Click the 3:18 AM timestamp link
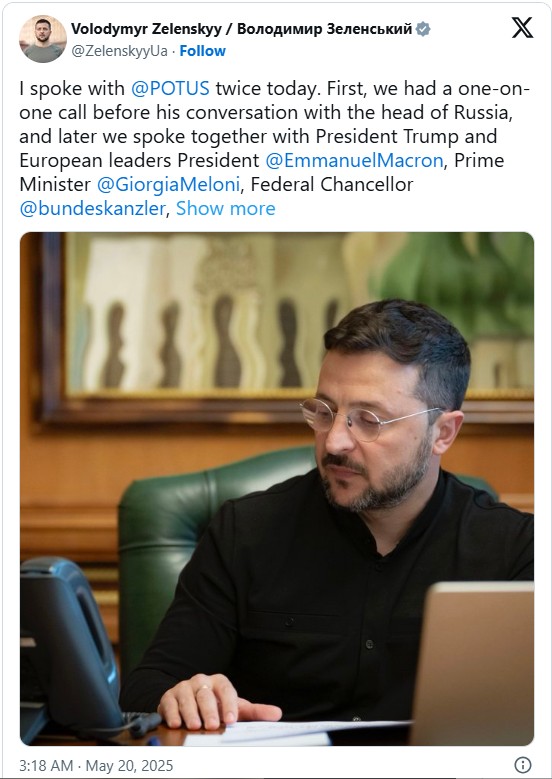Image resolution: width=552 pixels, height=779 pixels. [x=46, y=766]
